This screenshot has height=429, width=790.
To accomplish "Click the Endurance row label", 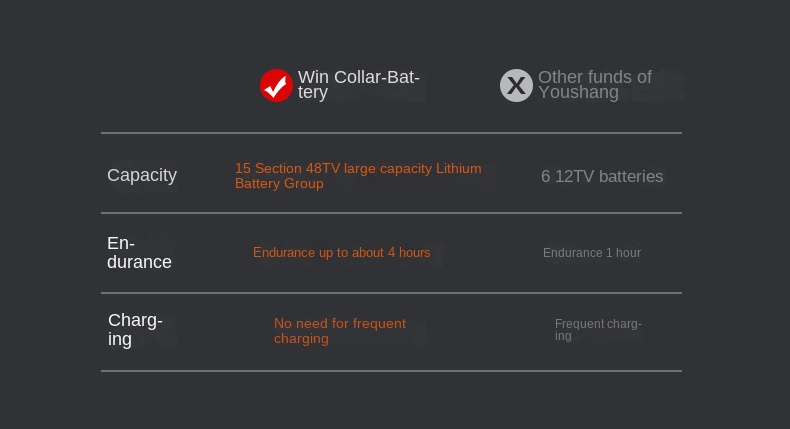I will (139, 253).
